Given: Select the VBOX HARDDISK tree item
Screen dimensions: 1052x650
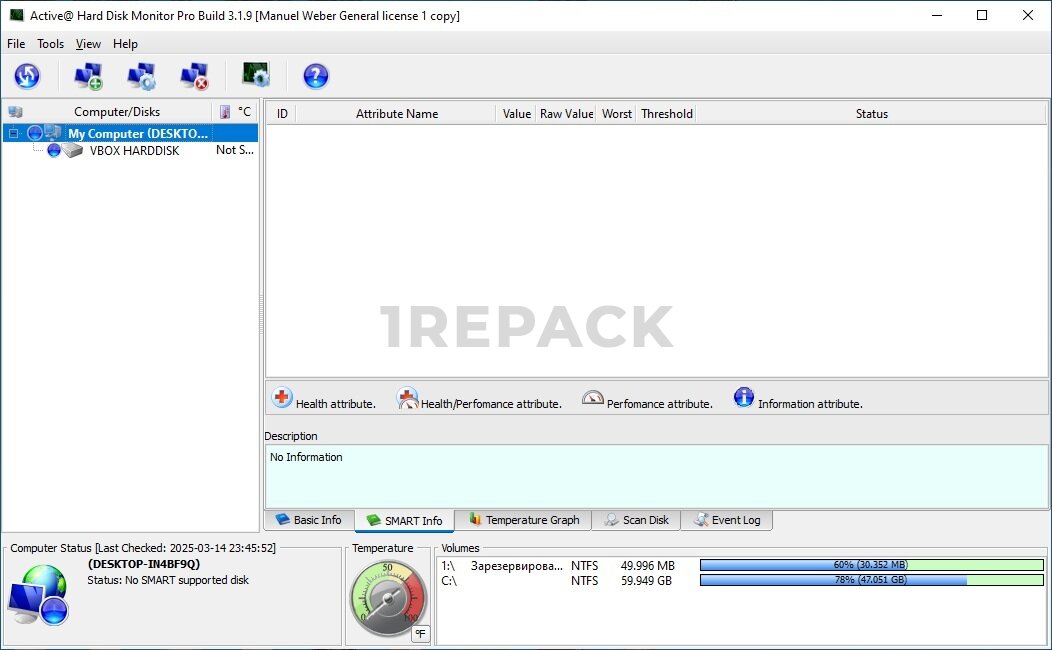Looking at the screenshot, I should [134, 151].
